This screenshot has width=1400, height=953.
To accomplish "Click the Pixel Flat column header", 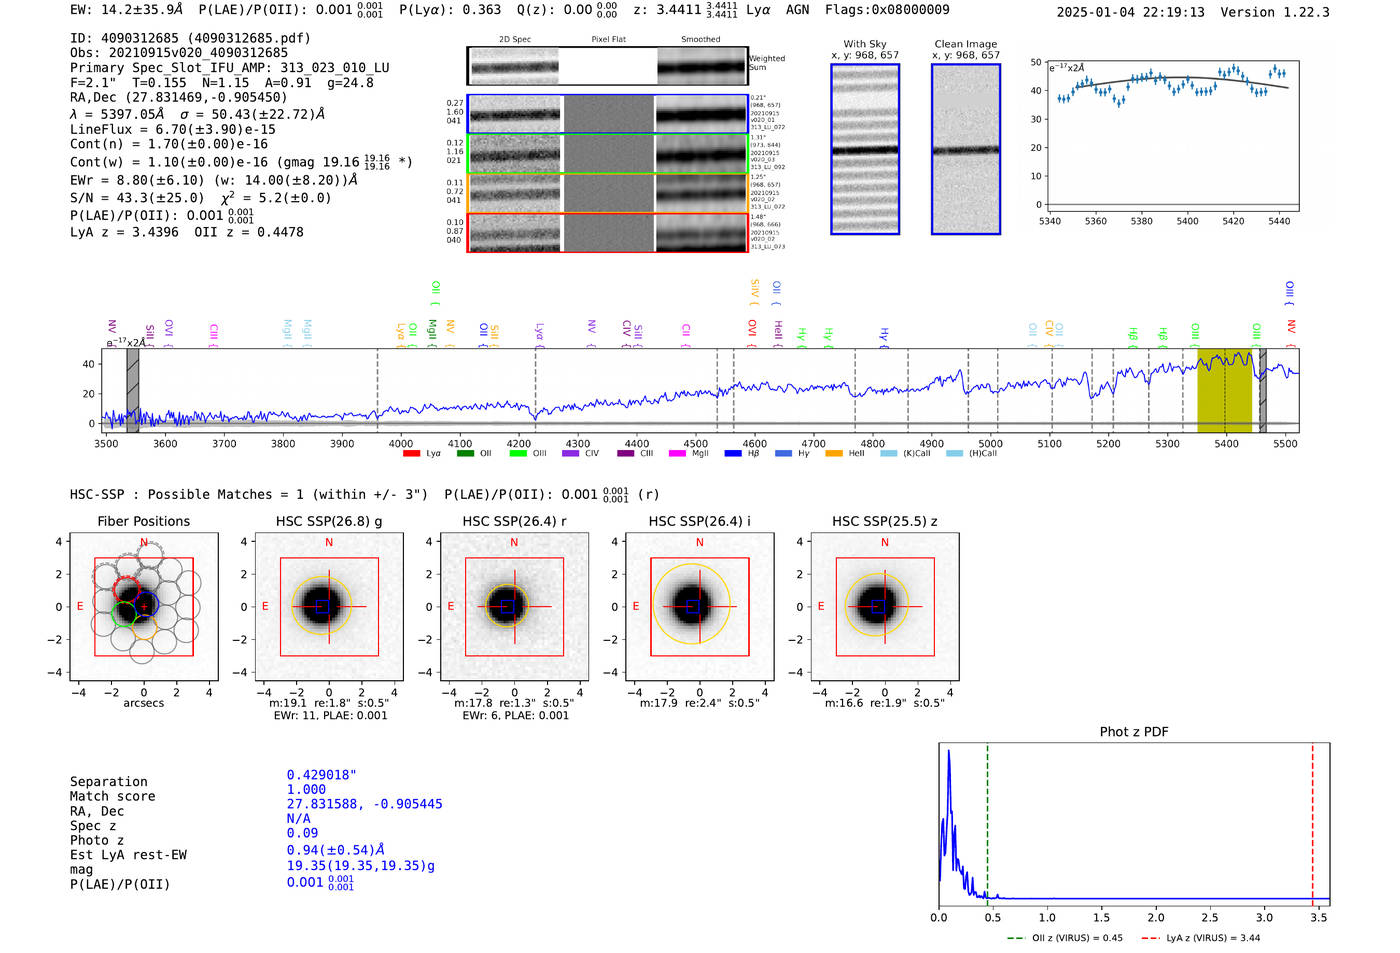I will coord(608,40).
